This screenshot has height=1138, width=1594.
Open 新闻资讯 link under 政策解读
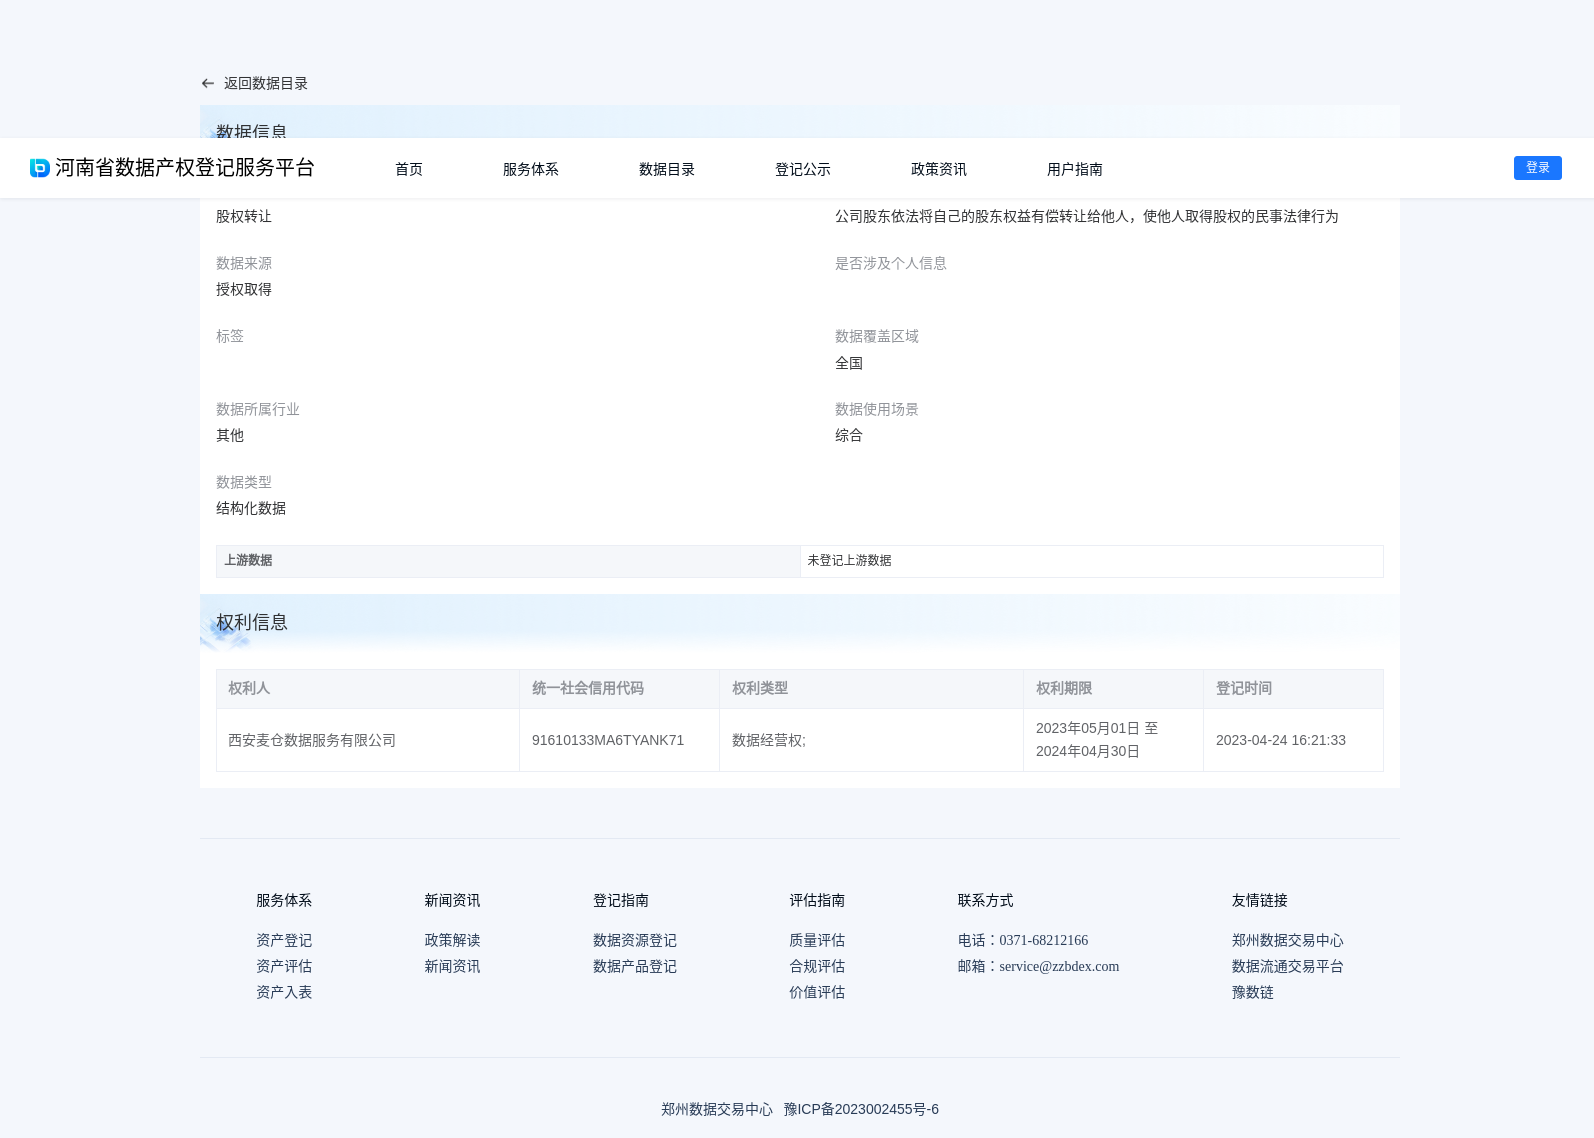[452, 966]
